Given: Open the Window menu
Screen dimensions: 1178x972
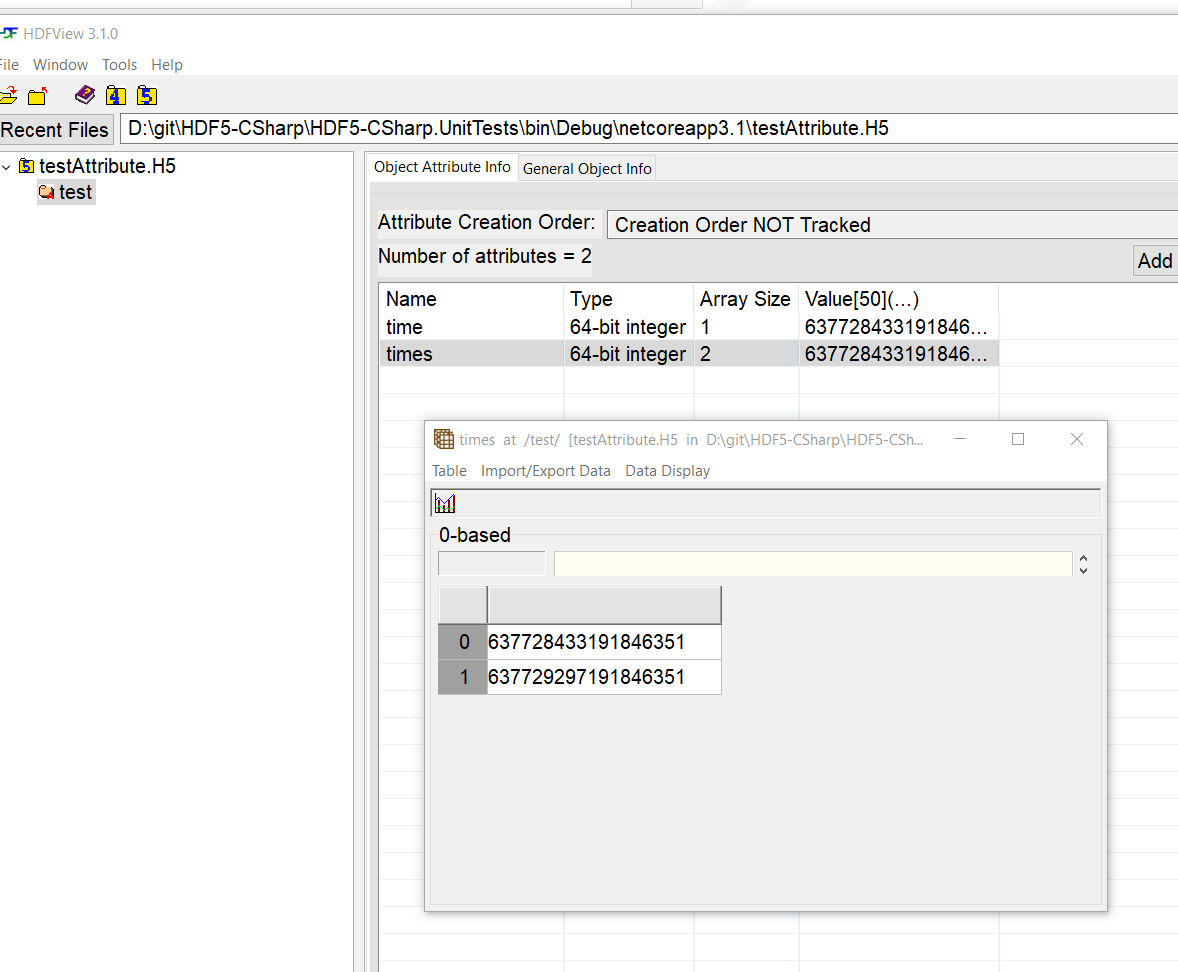Looking at the screenshot, I should (x=60, y=65).
